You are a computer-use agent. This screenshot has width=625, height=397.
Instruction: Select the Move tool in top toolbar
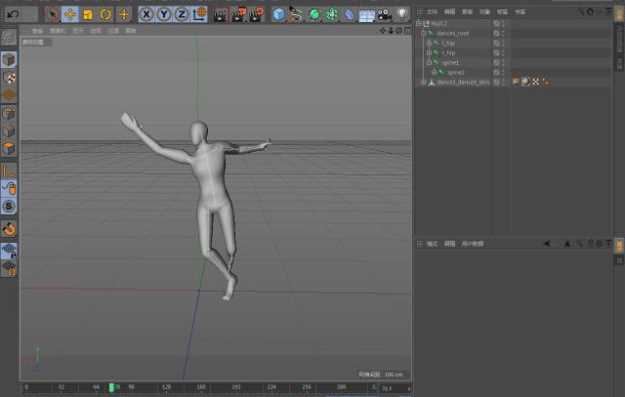pos(70,15)
